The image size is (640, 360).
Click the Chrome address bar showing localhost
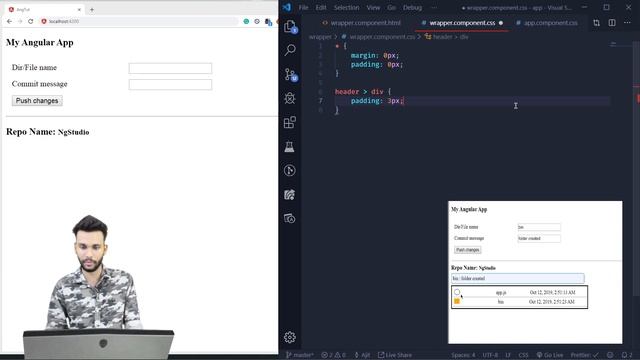(139, 21)
